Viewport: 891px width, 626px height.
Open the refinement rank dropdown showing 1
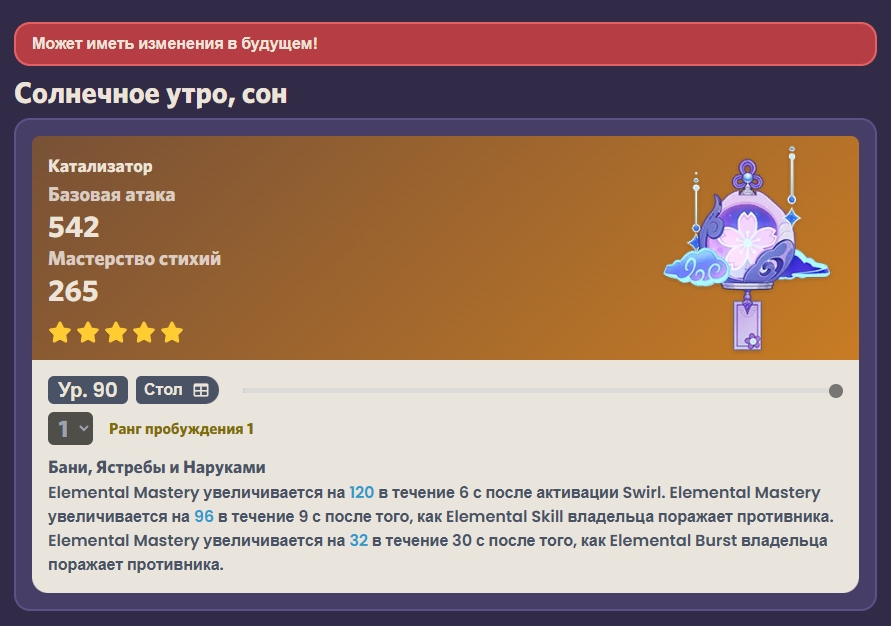[x=70, y=428]
